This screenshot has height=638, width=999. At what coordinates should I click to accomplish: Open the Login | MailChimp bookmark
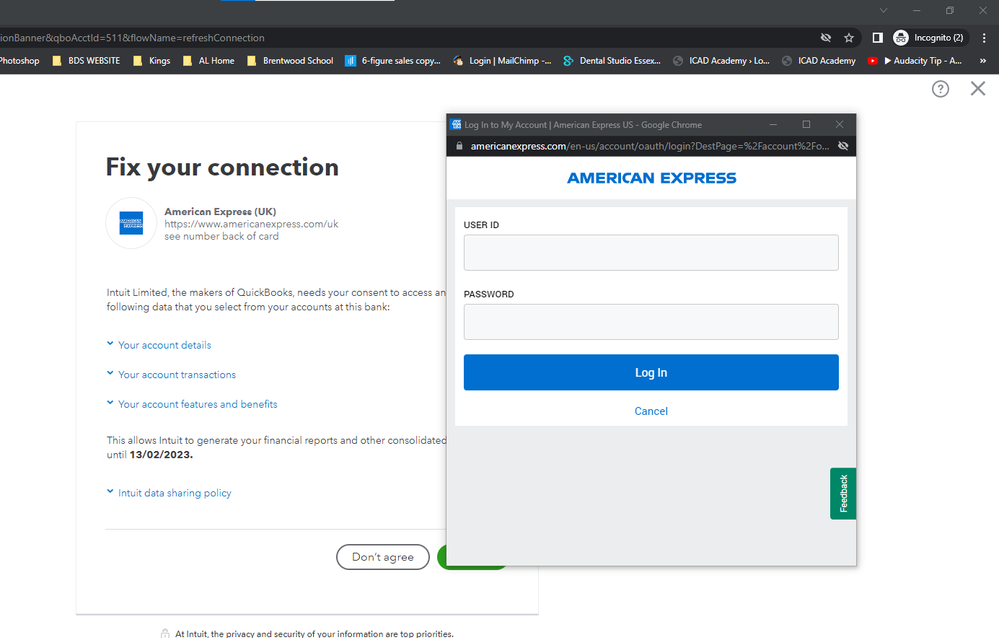point(502,61)
